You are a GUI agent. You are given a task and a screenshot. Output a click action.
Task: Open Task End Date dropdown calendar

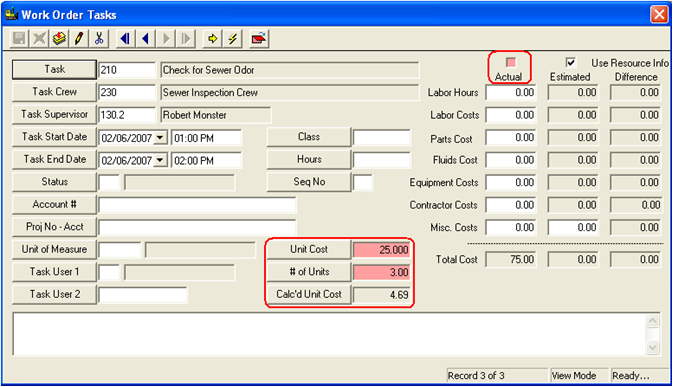click(x=160, y=160)
